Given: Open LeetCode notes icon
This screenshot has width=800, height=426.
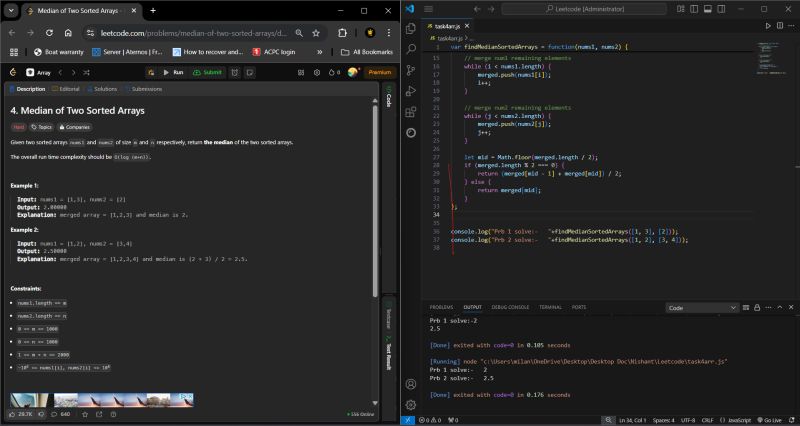Looking at the screenshot, I should pos(249,72).
